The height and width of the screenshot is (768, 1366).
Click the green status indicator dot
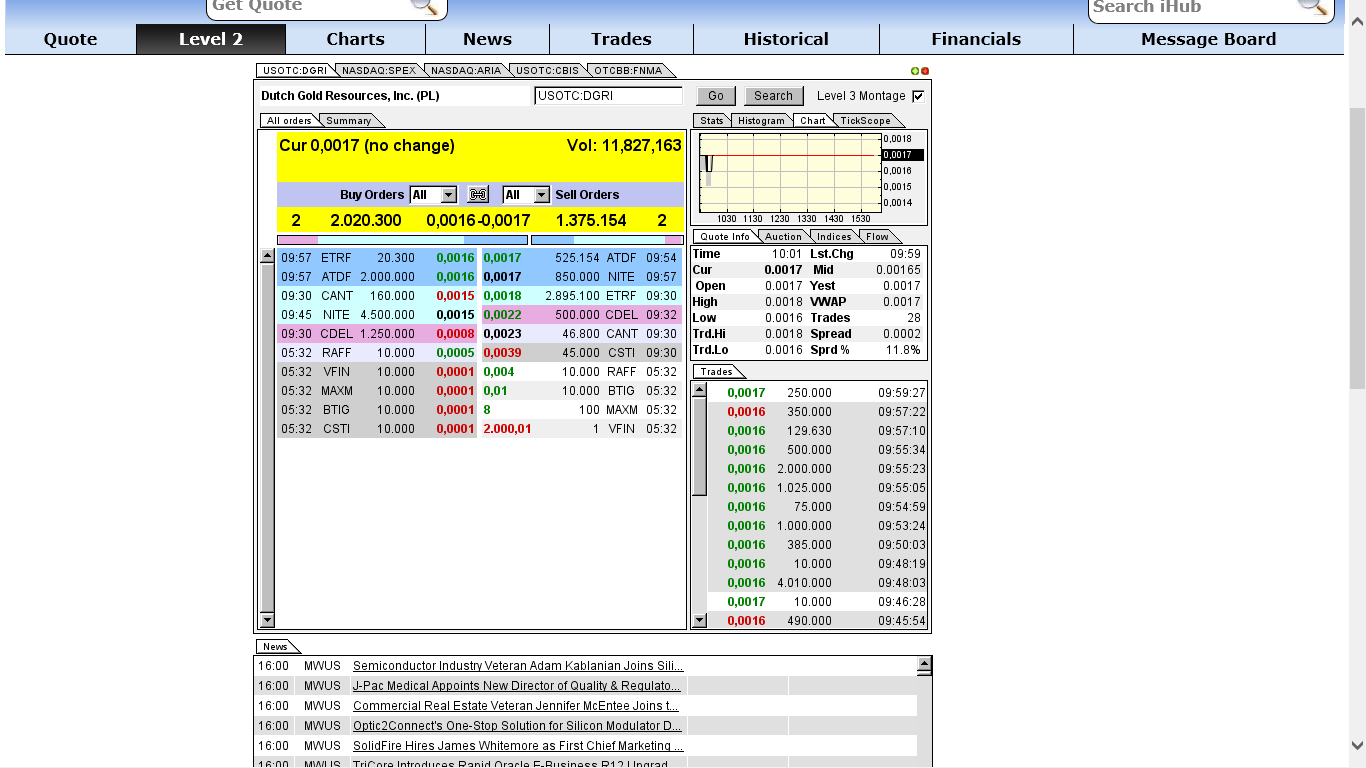click(x=913, y=70)
